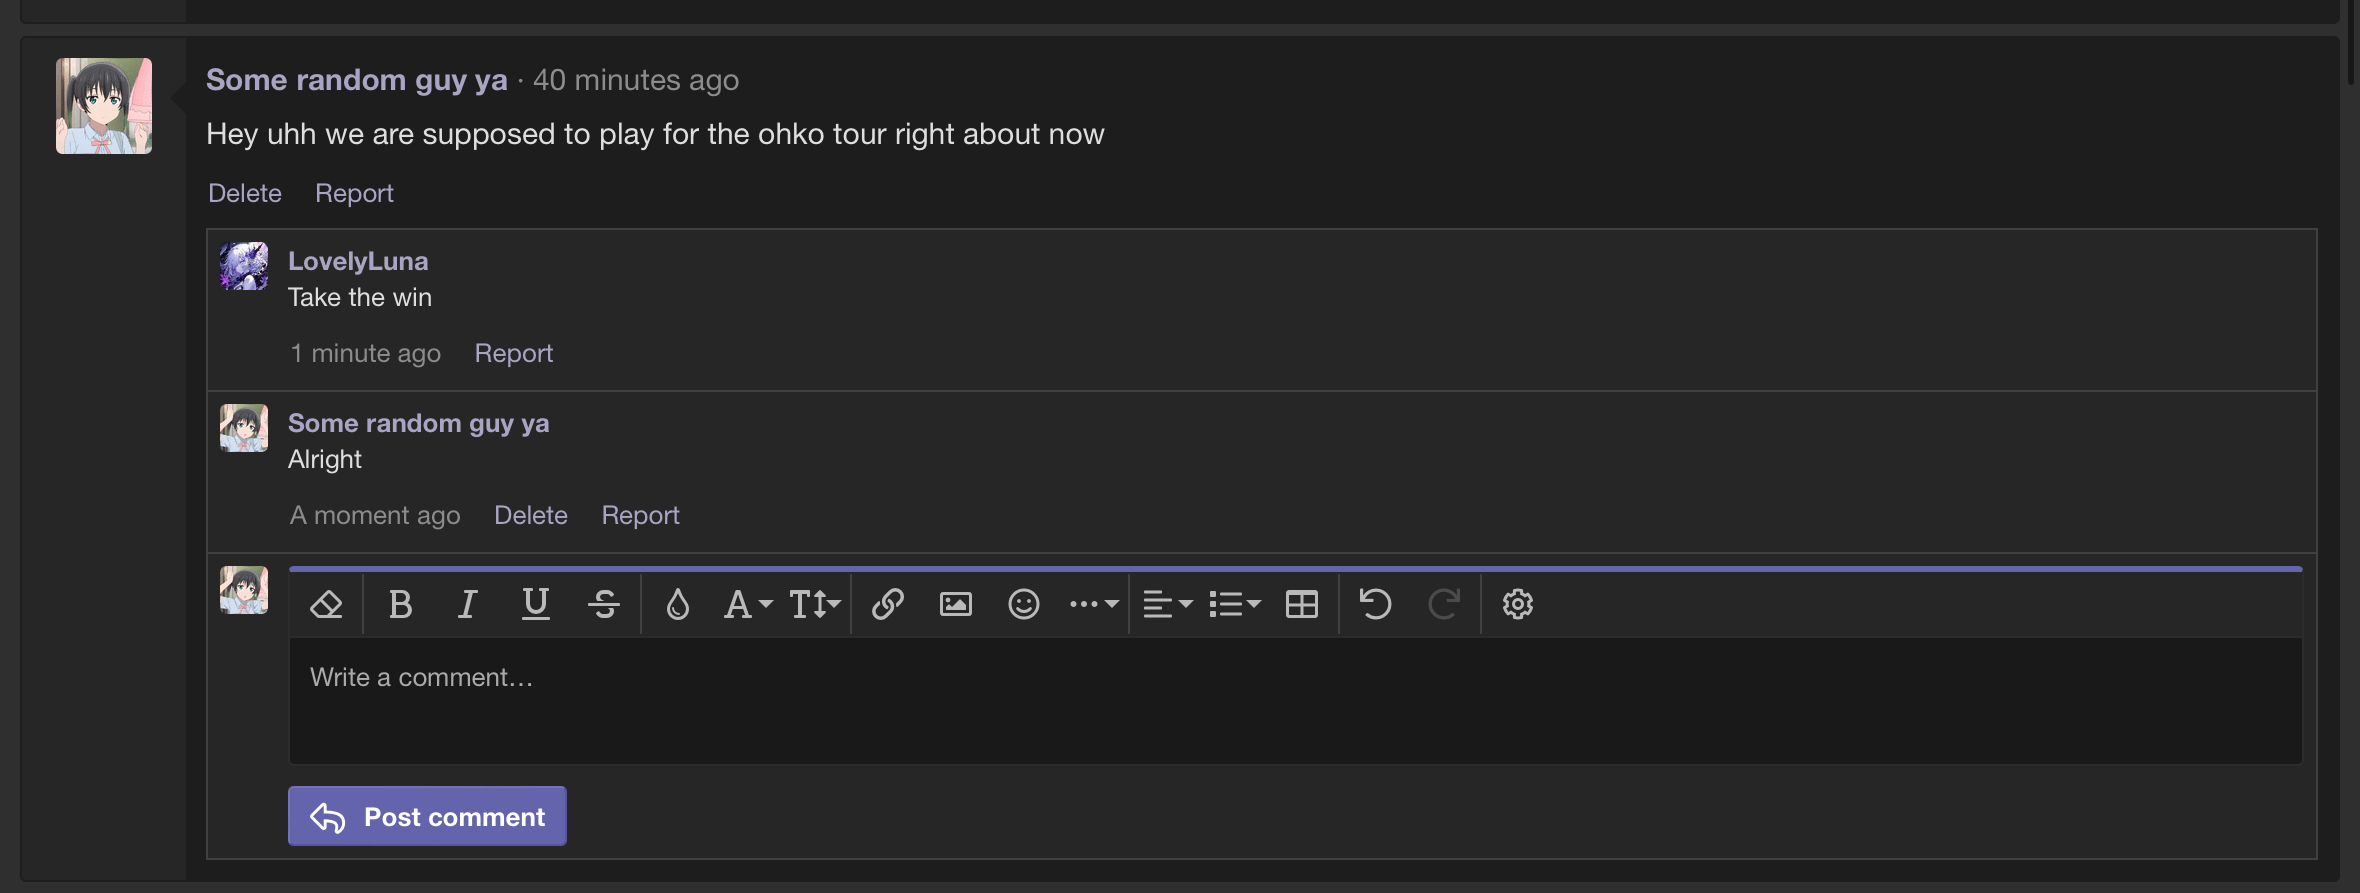Open the smilies emoji picker

1024,604
